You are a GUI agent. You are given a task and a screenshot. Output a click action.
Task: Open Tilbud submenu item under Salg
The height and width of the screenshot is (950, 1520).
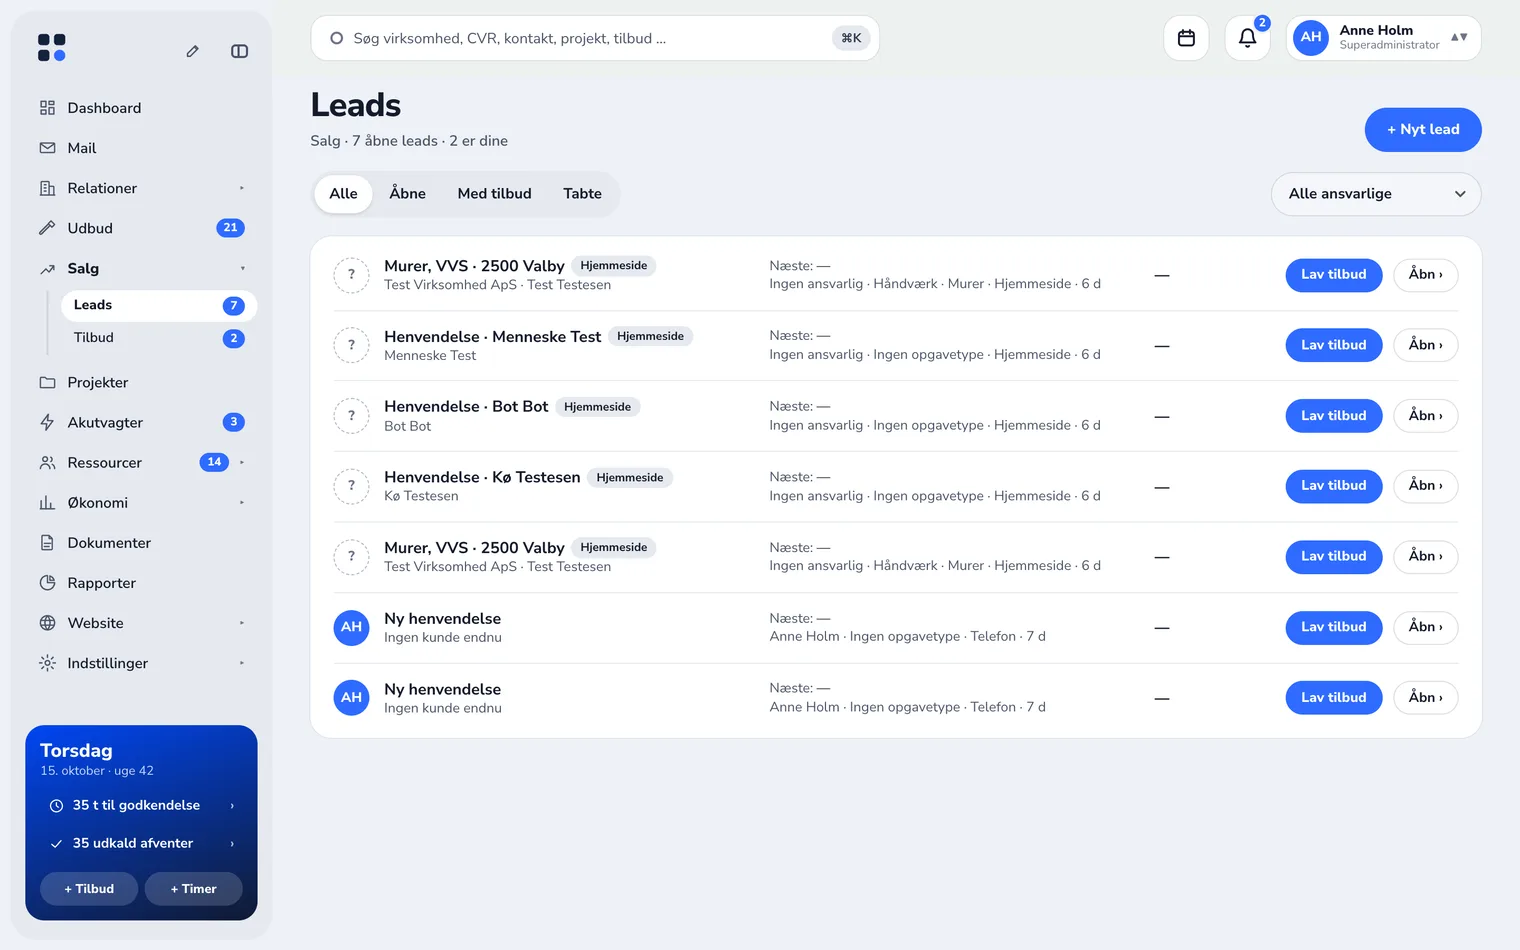[159, 338]
